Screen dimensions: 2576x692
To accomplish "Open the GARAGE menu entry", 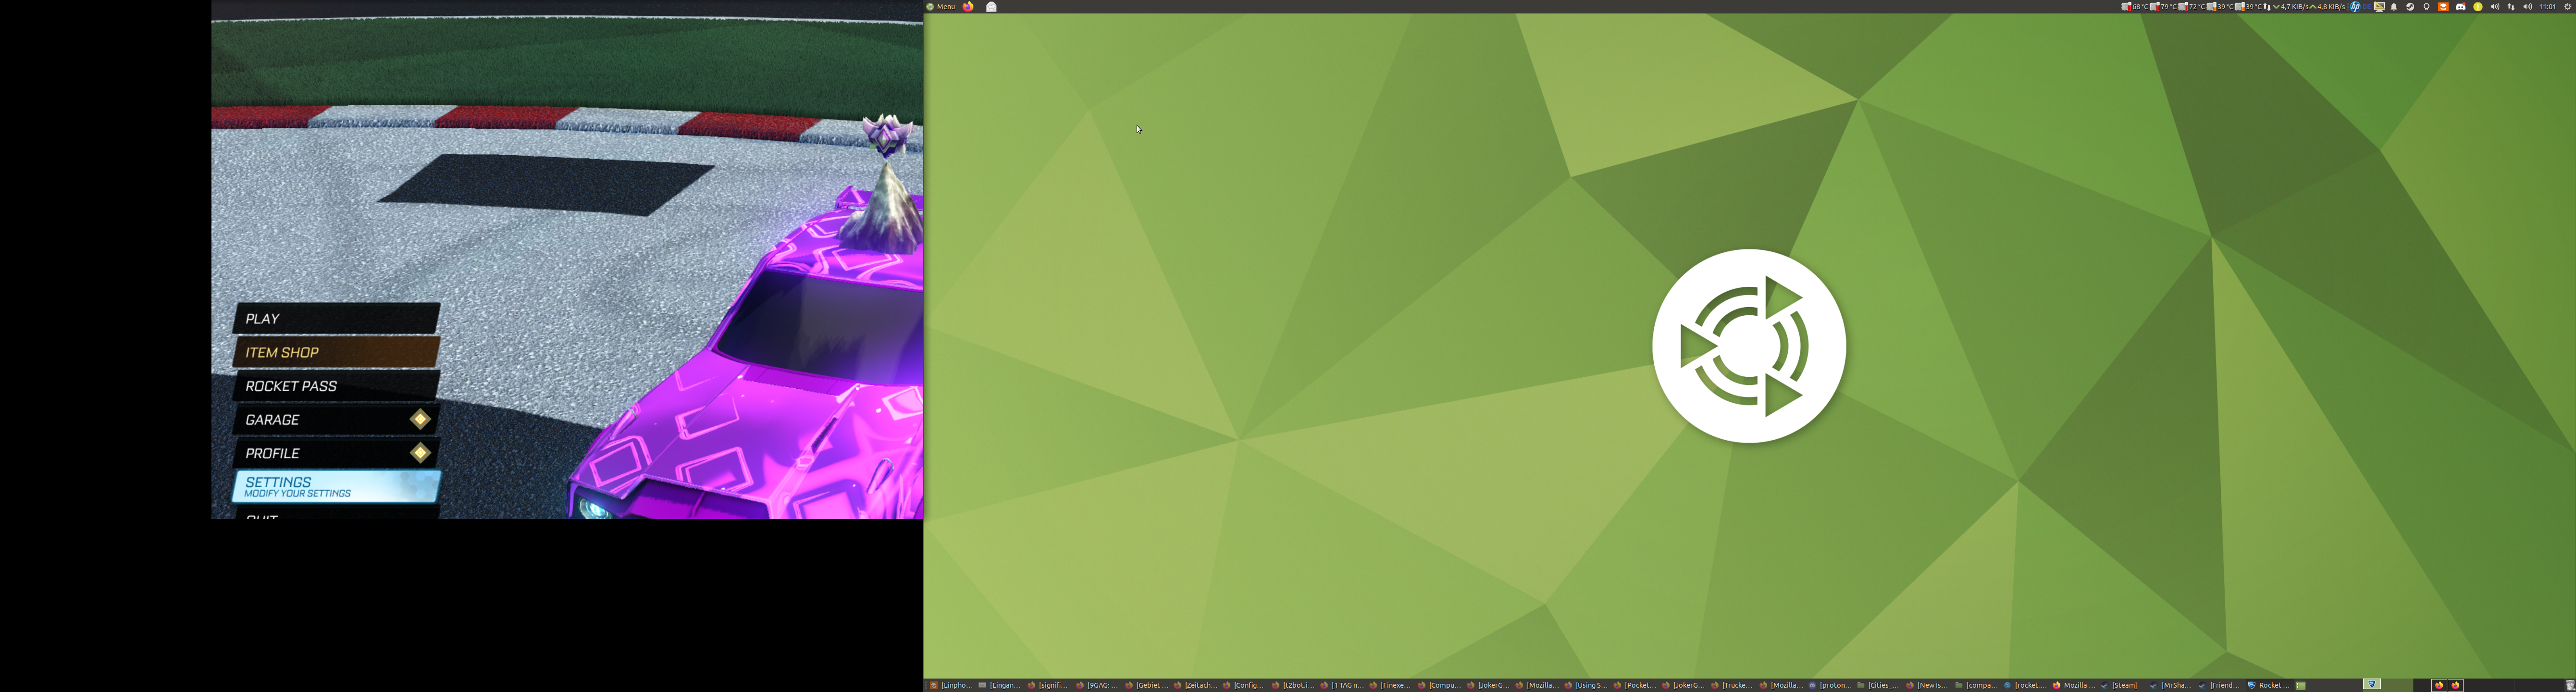I will coord(336,420).
